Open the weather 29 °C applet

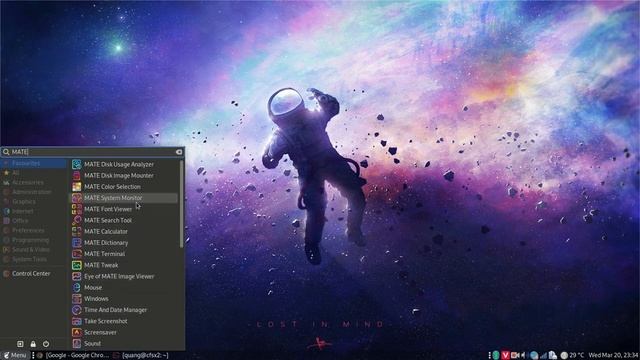[x=573, y=356]
